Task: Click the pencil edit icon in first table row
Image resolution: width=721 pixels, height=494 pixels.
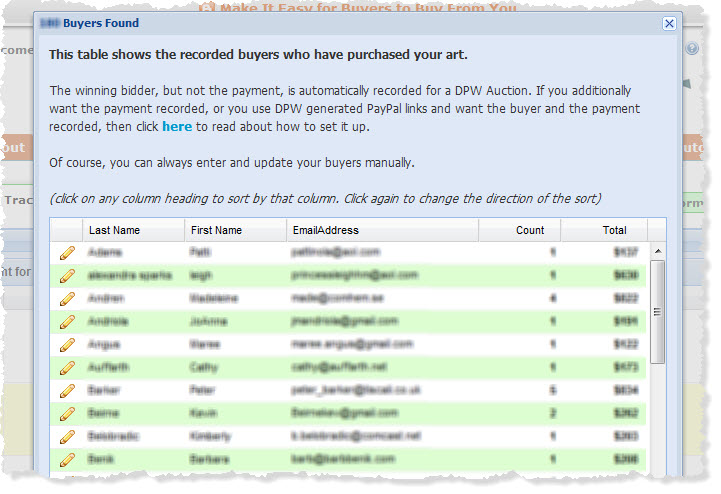Action: click(x=67, y=253)
